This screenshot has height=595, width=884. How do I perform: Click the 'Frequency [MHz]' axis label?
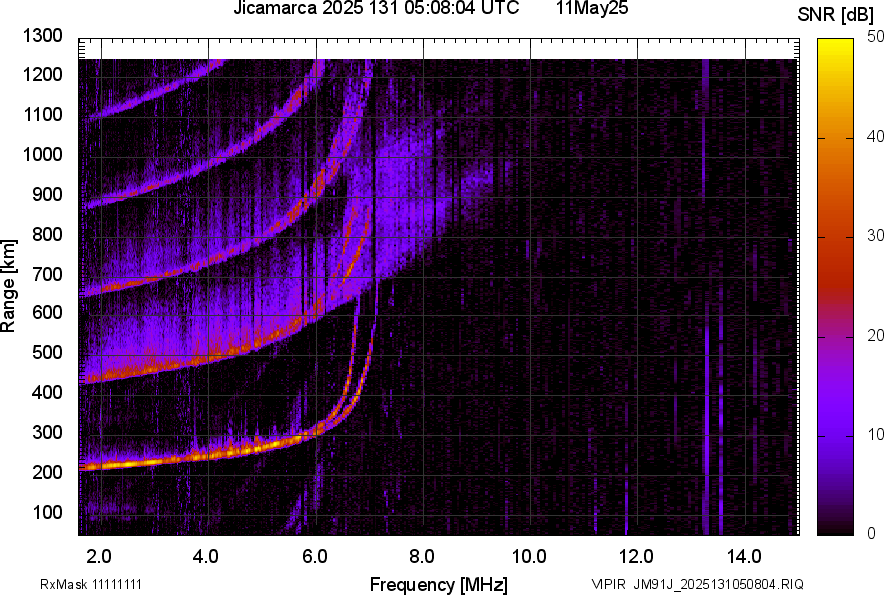click(439, 584)
